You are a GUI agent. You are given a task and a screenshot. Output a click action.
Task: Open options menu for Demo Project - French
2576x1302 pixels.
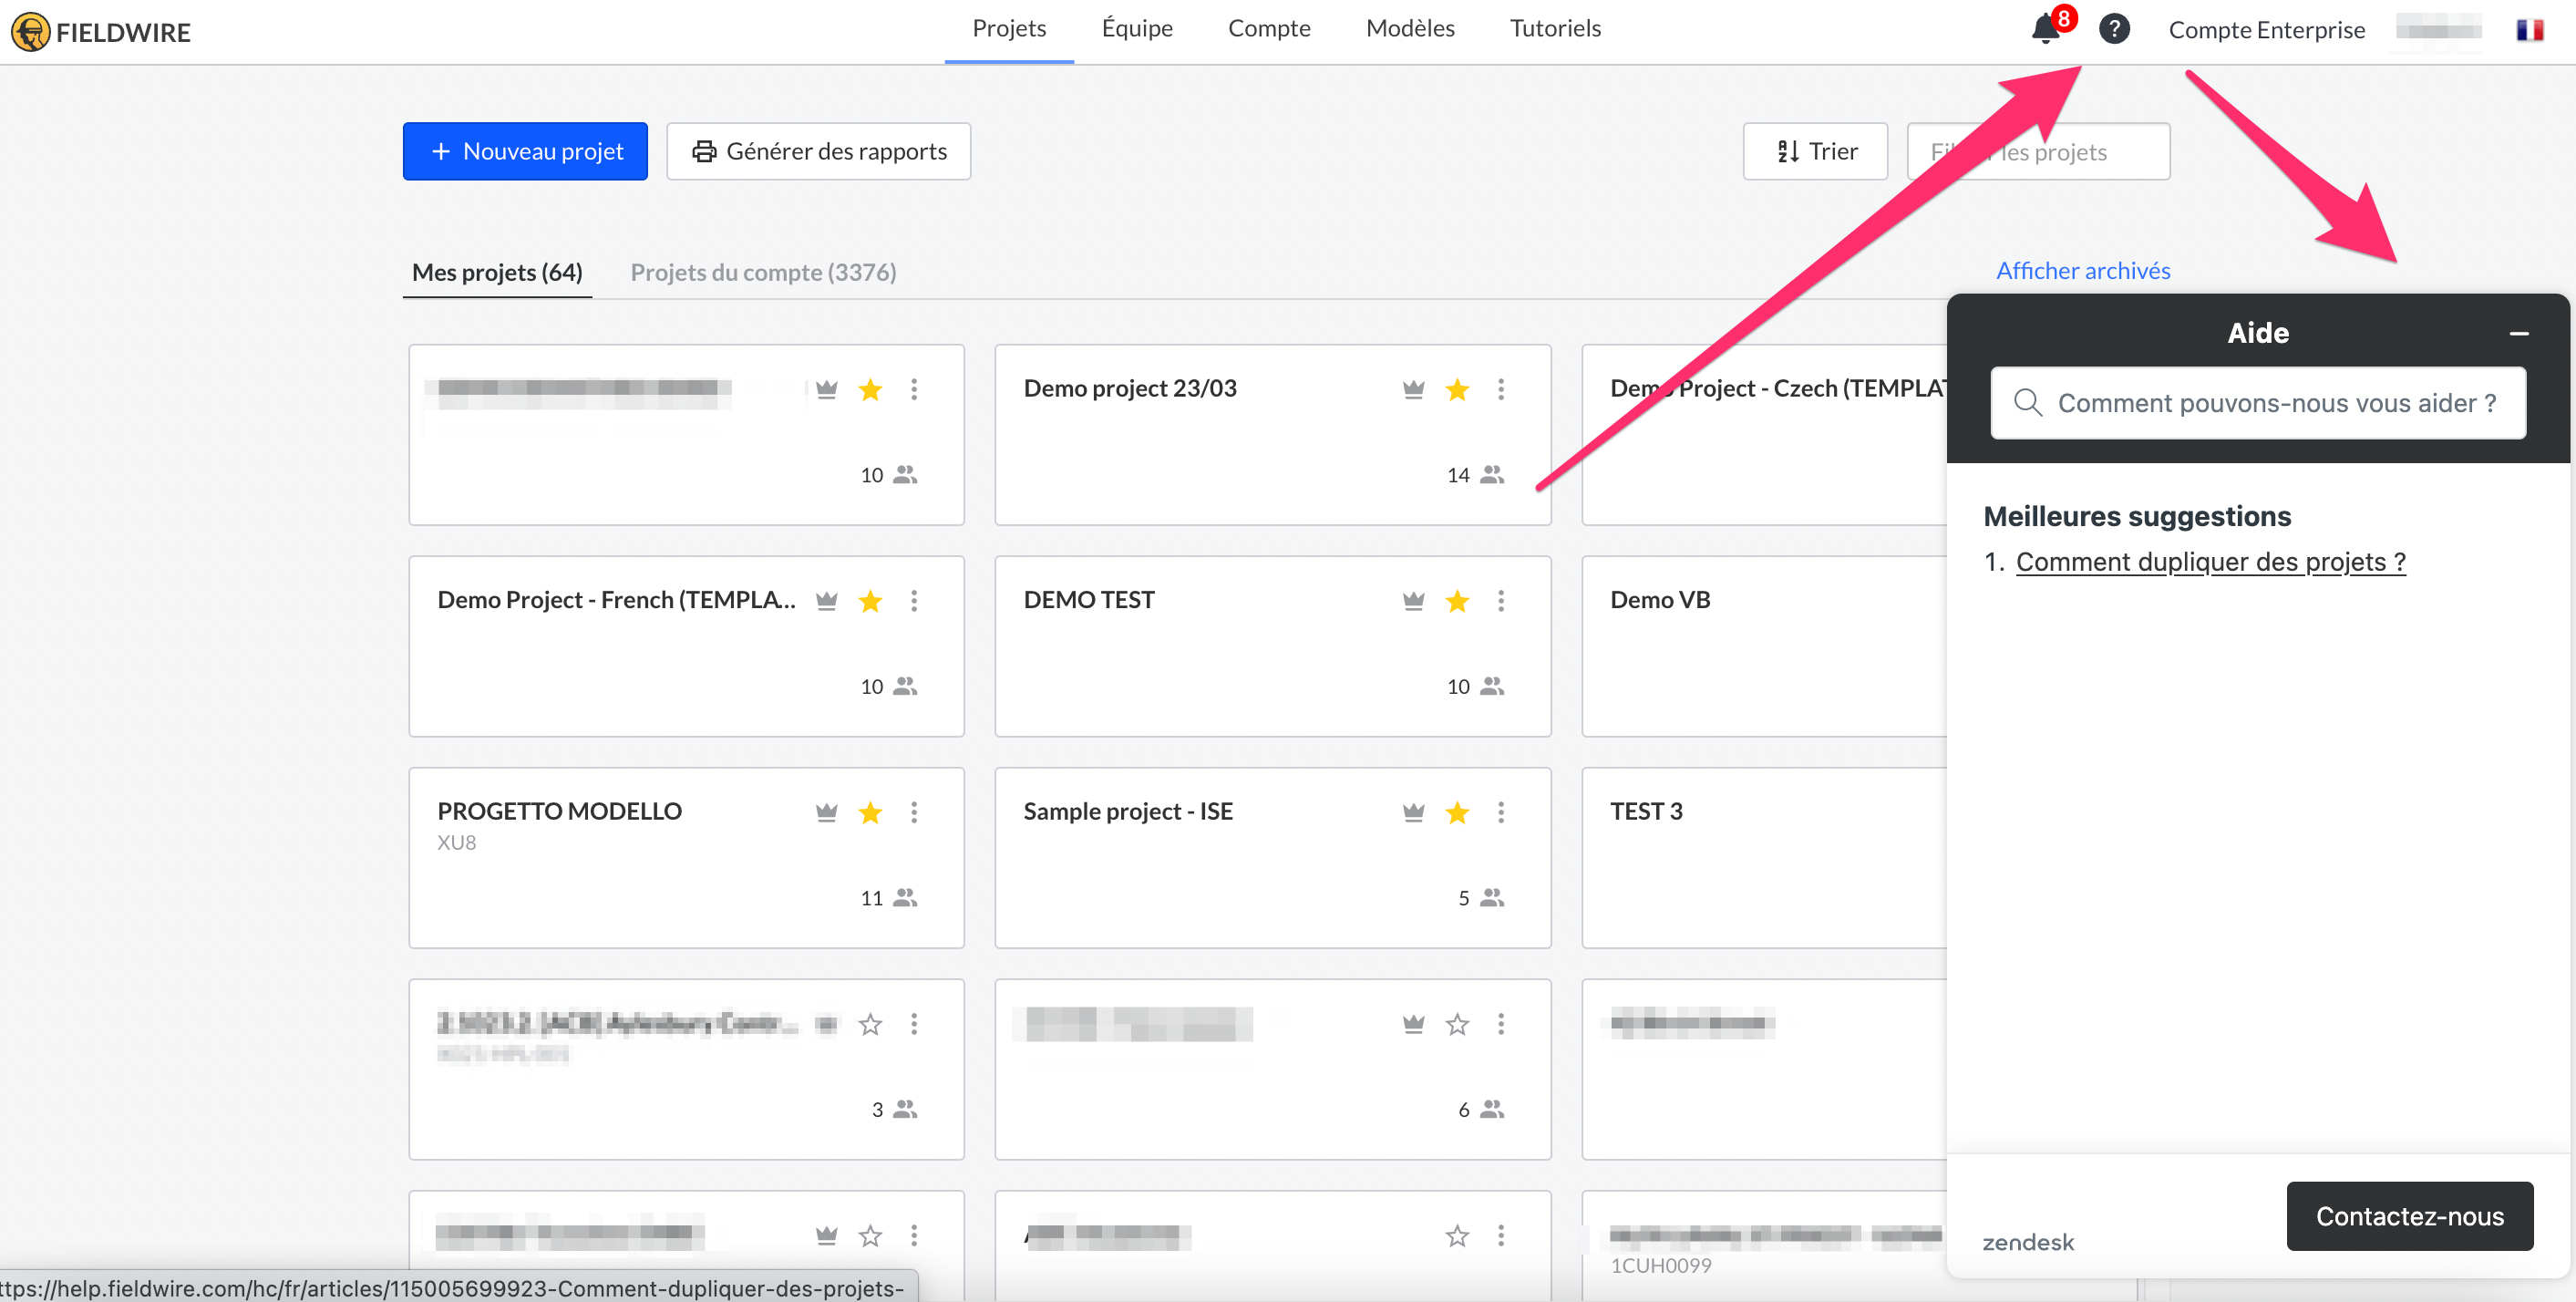pyautogui.click(x=913, y=600)
